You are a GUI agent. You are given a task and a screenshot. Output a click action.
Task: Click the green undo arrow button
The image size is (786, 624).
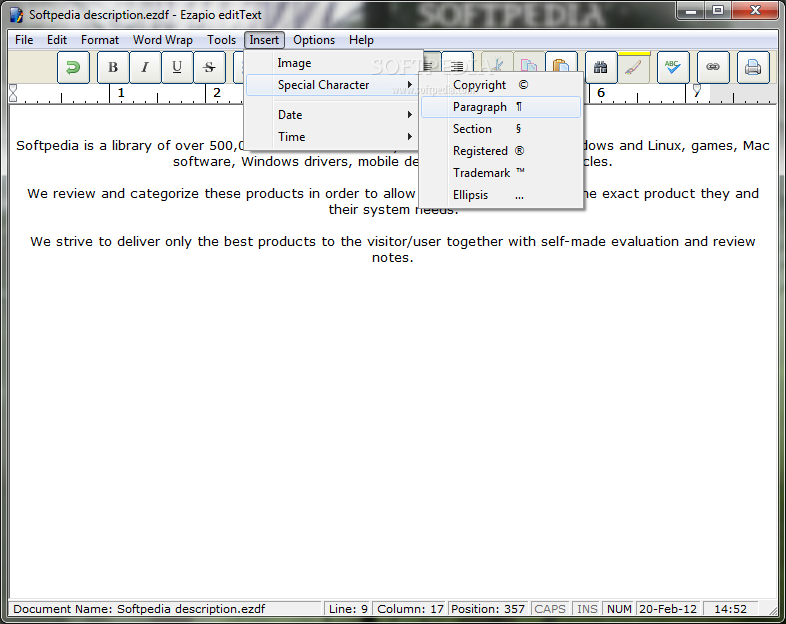[x=73, y=67]
